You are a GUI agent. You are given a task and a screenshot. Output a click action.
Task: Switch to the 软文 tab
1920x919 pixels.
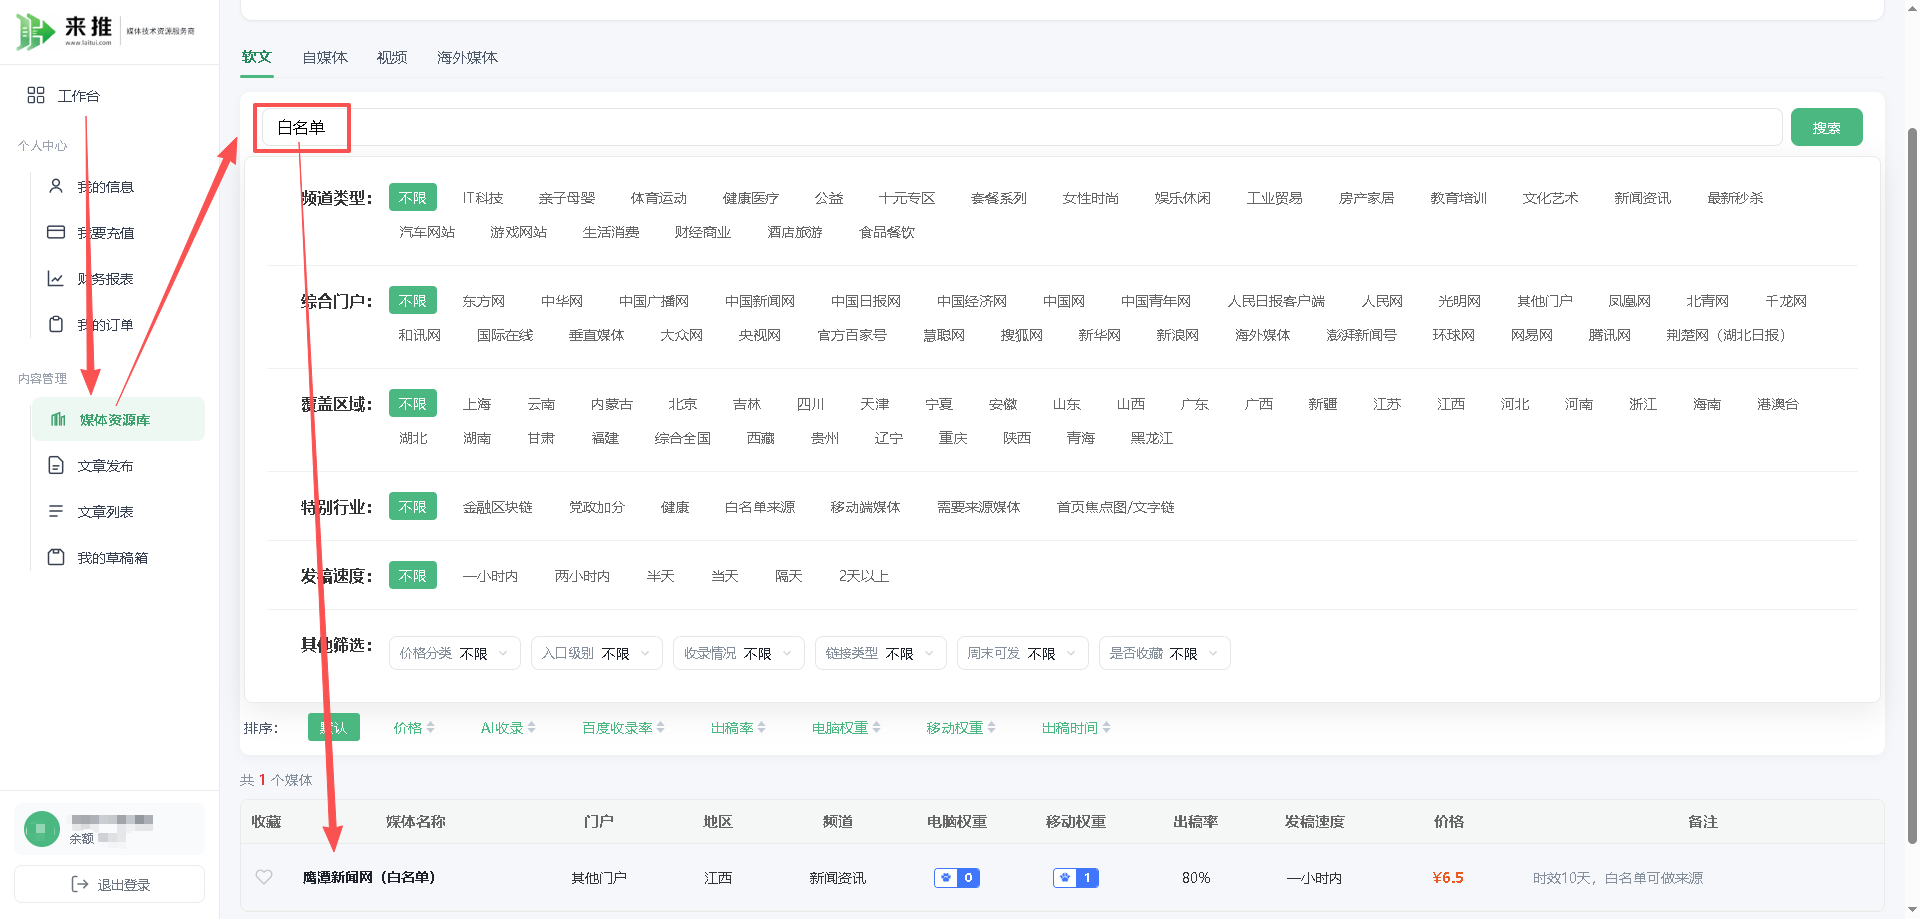pos(257,57)
